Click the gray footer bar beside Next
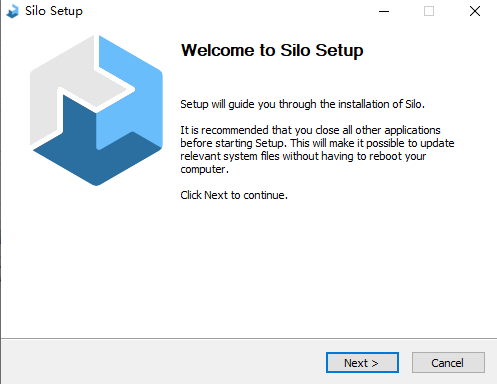 pyautogui.click(x=163, y=362)
